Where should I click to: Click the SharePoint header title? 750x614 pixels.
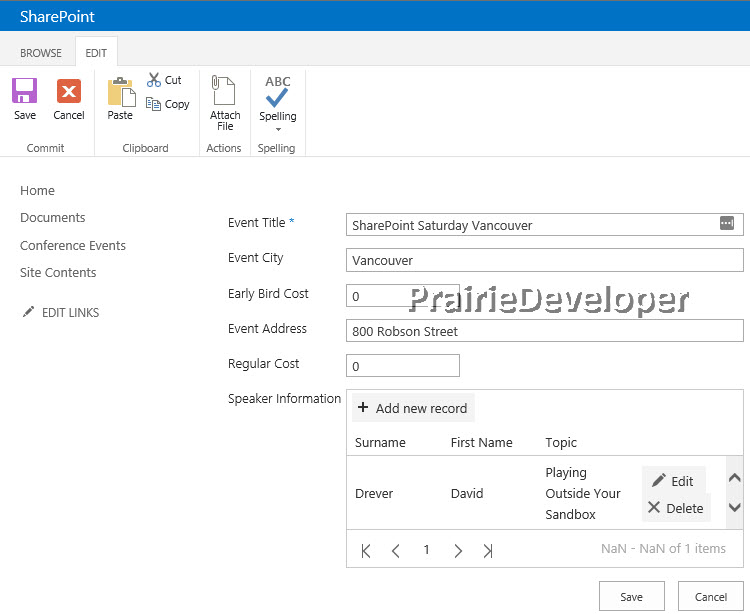57,16
